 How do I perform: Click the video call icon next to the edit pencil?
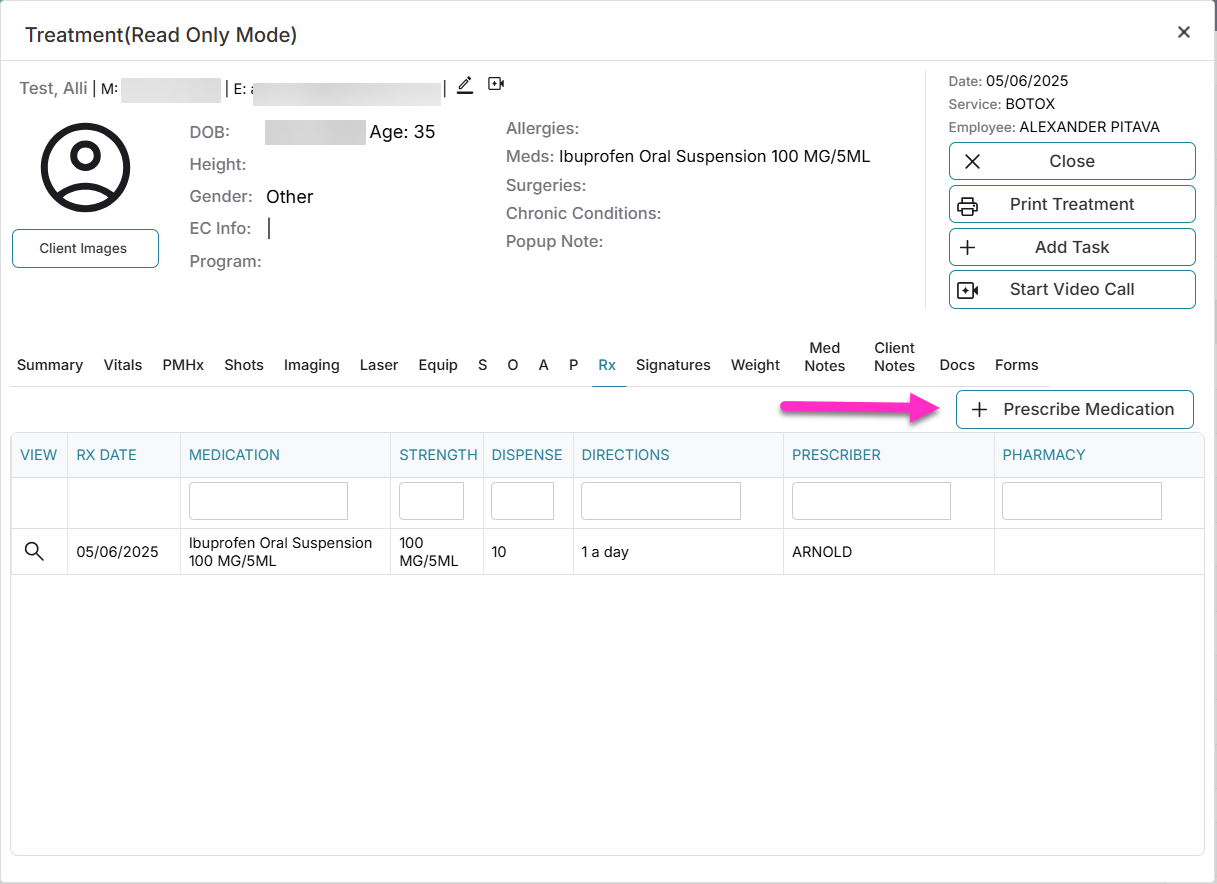click(x=496, y=84)
